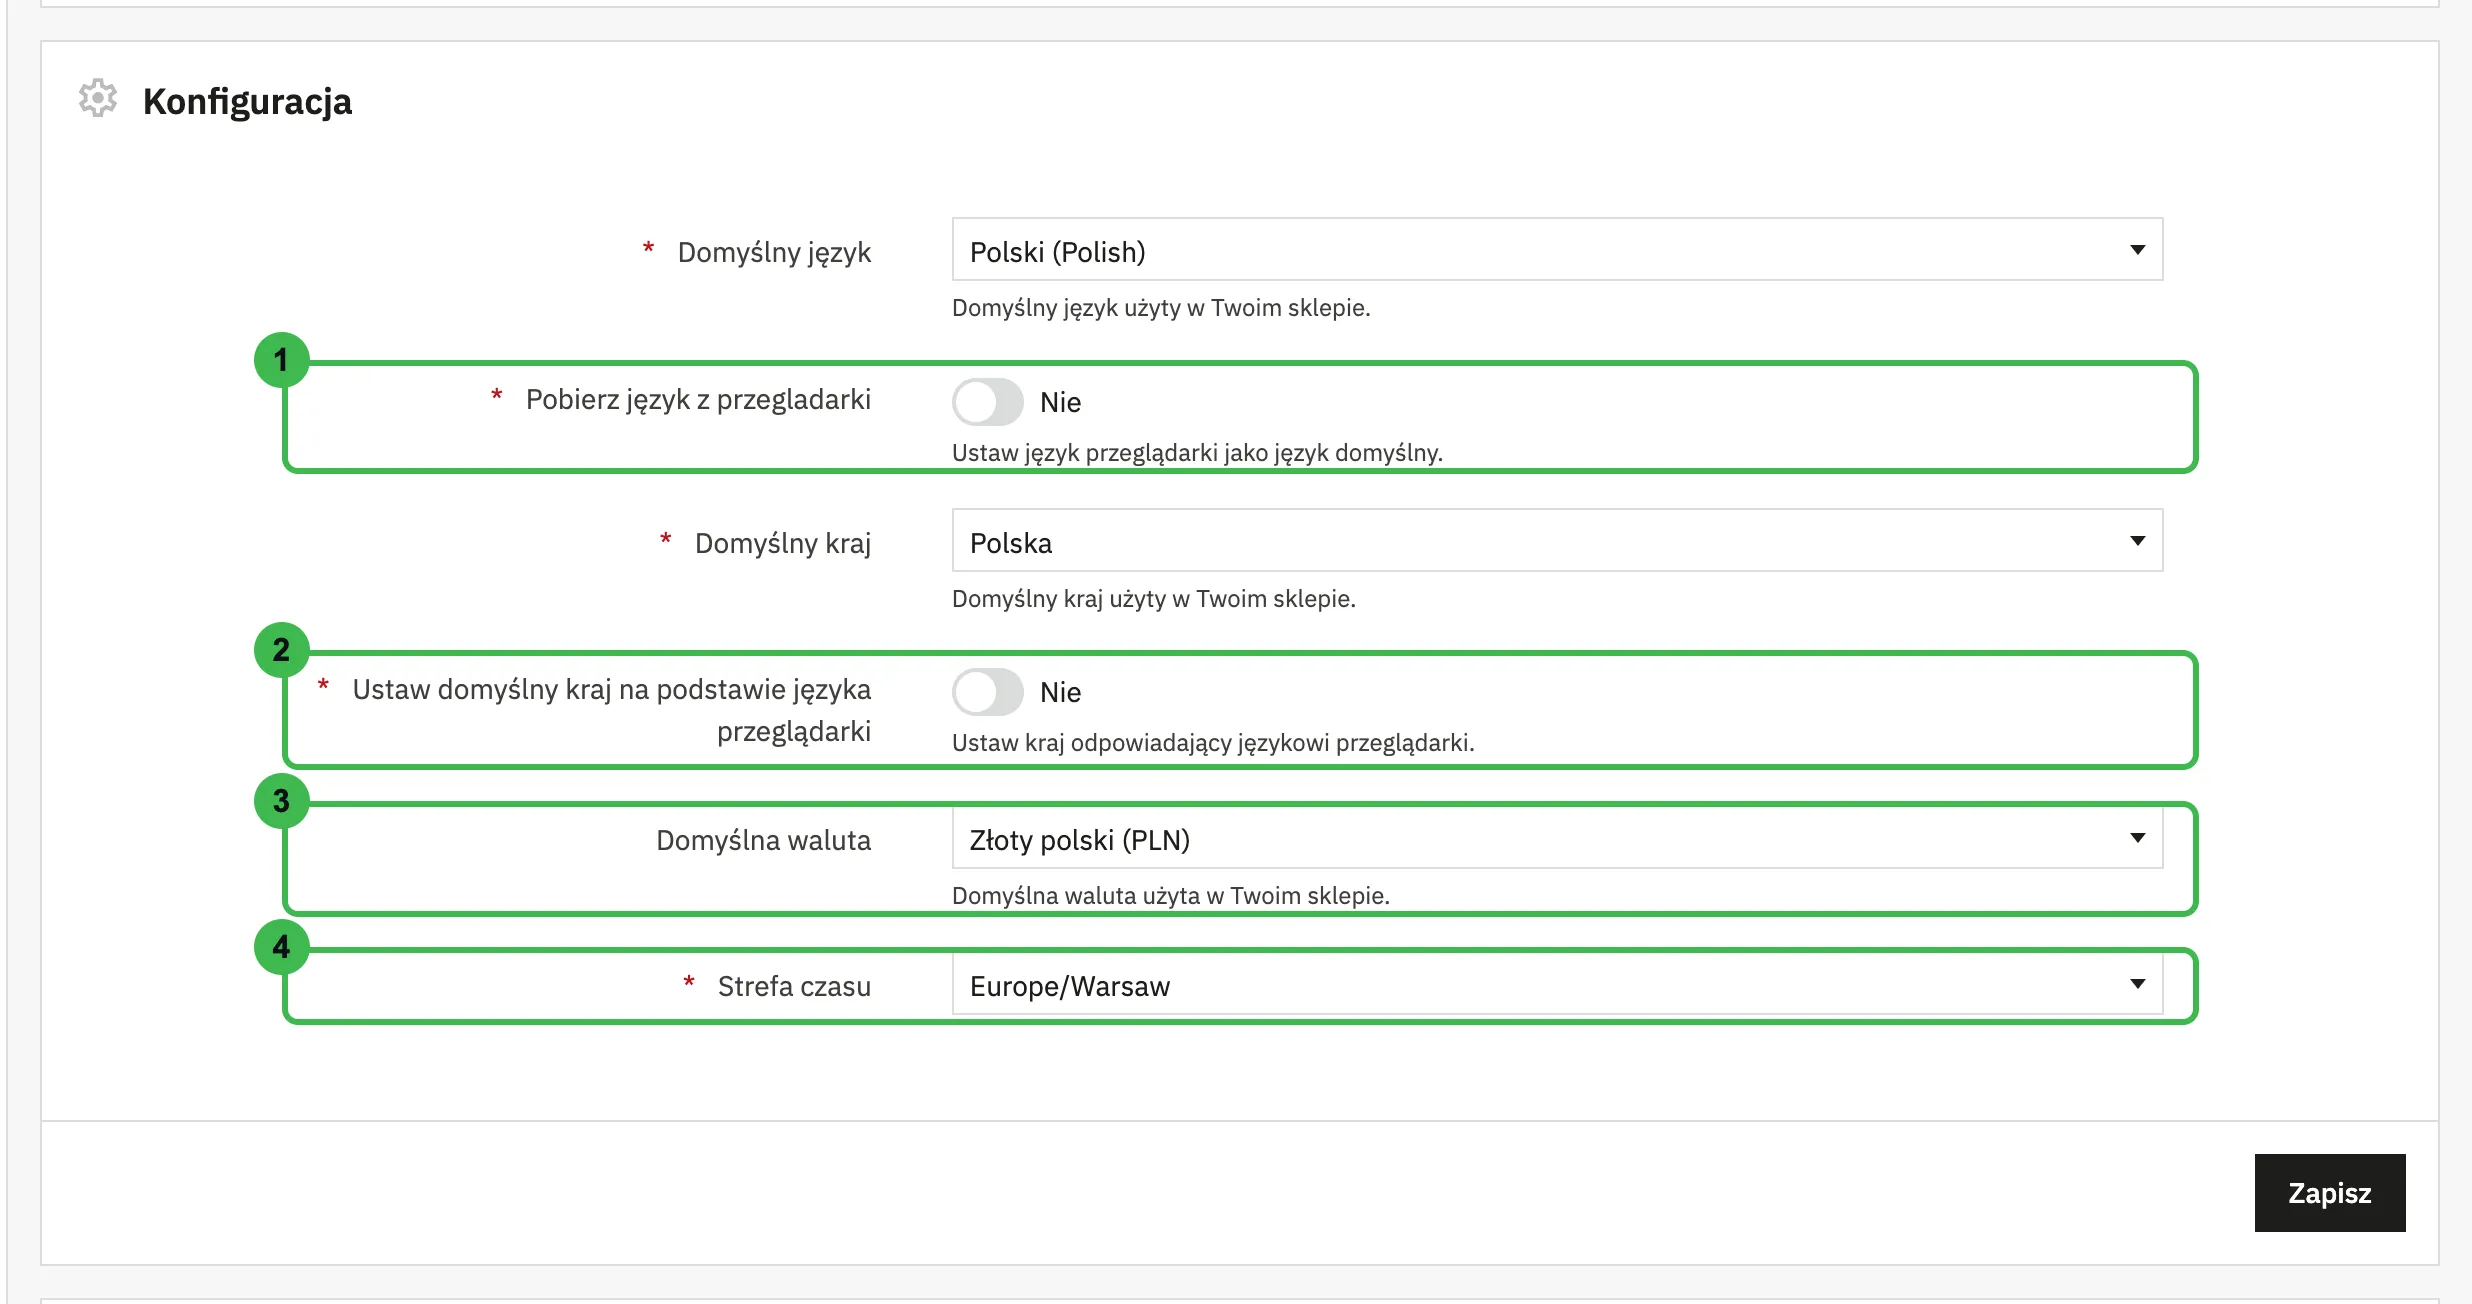Click 'Domyślny język użyty w Twoim sklepie.' hint
The height and width of the screenshot is (1304, 2472).
click(1161, 308)
